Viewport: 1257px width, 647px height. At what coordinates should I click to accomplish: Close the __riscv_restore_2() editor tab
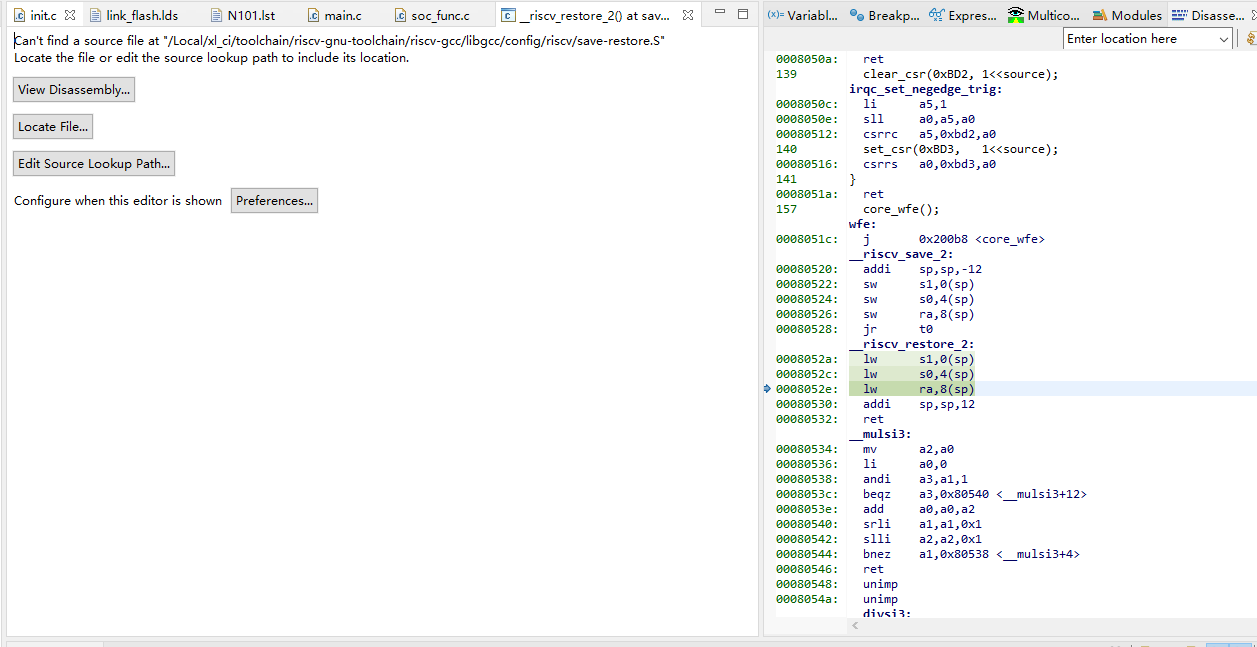688,15
